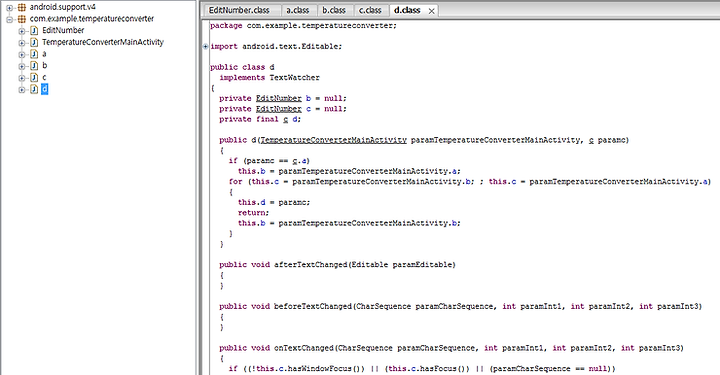Image resolution: width=720 pixels, height=375 pixels.
Task: Click the class file icon for b
Action: point(34,66)
